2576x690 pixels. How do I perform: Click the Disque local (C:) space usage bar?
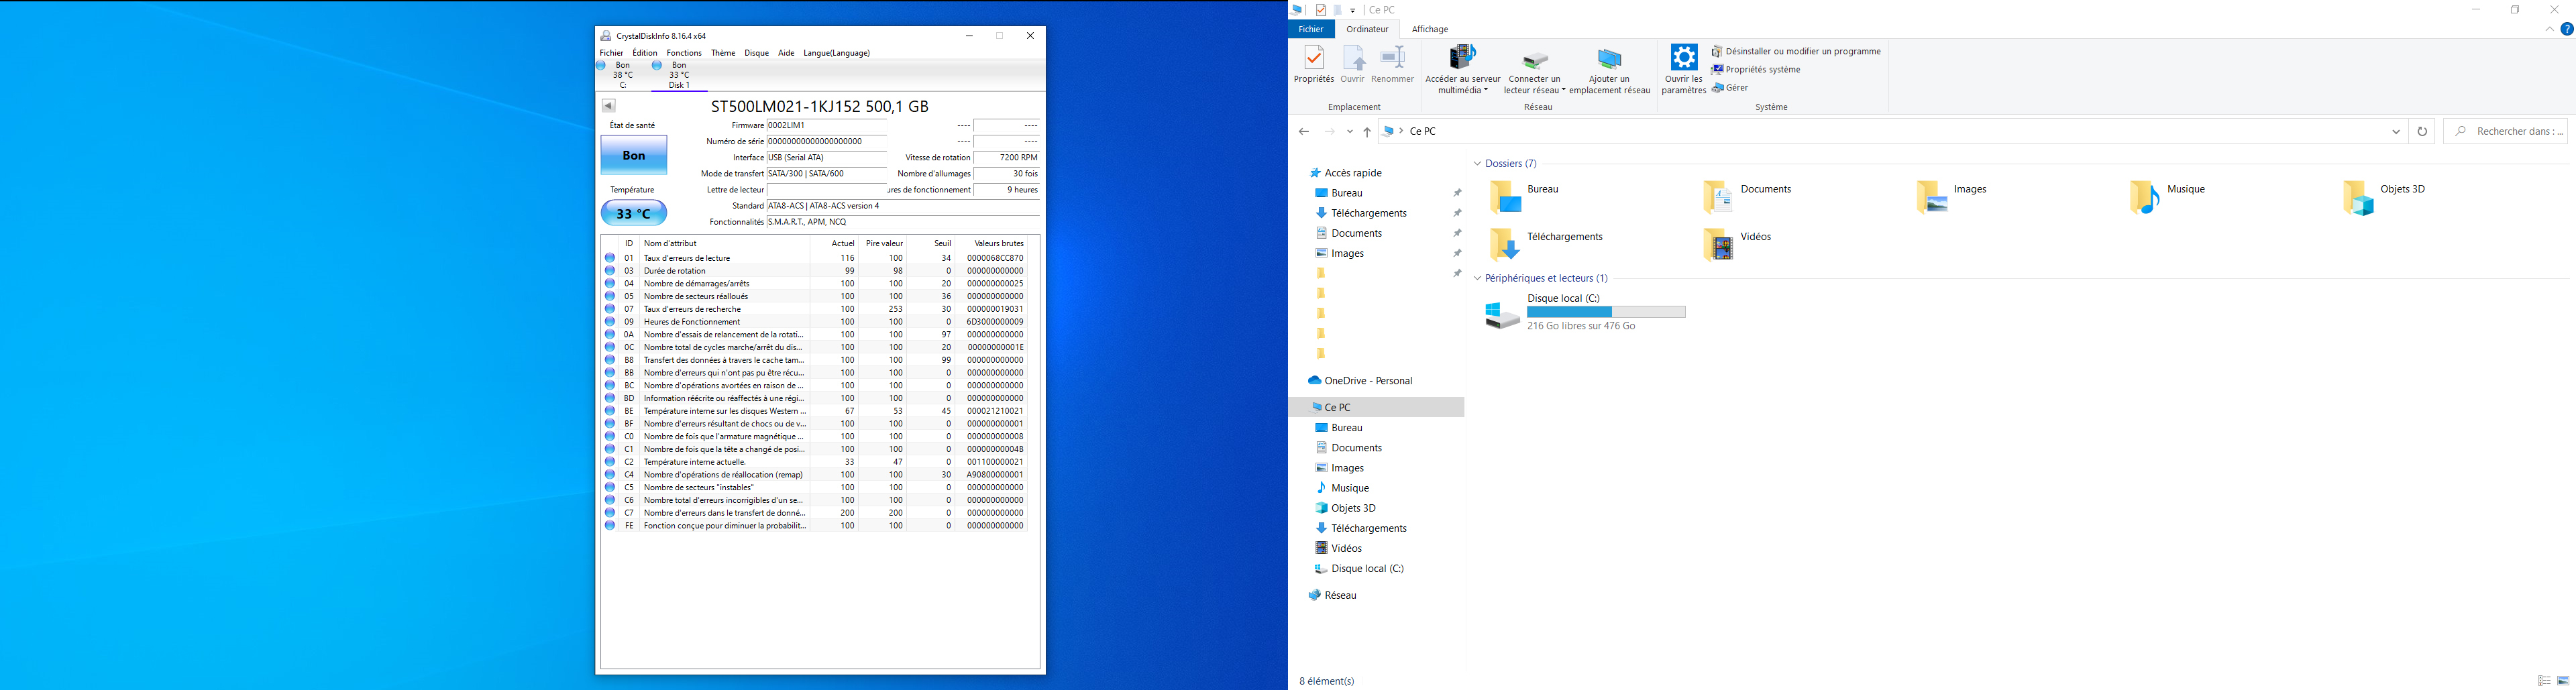coord(1606,313)
